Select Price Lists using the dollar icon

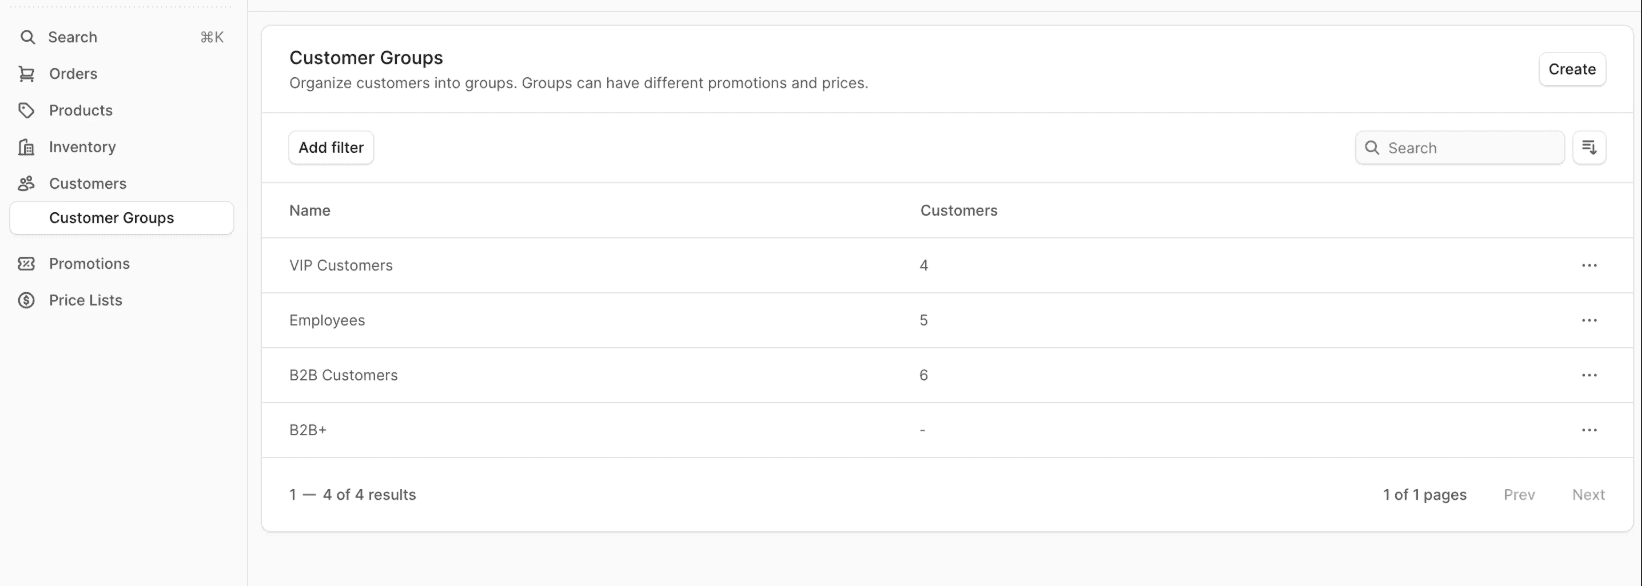(27, 299)
